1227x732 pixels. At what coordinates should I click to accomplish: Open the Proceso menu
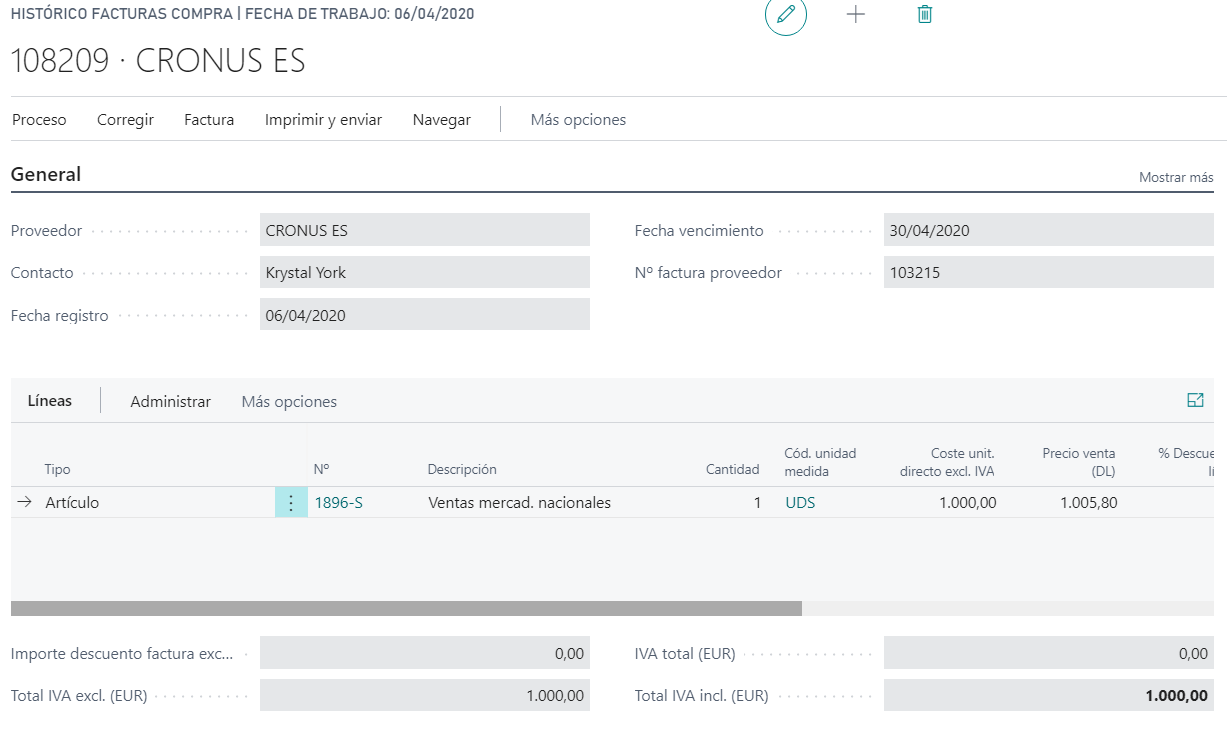click(39, 120)
